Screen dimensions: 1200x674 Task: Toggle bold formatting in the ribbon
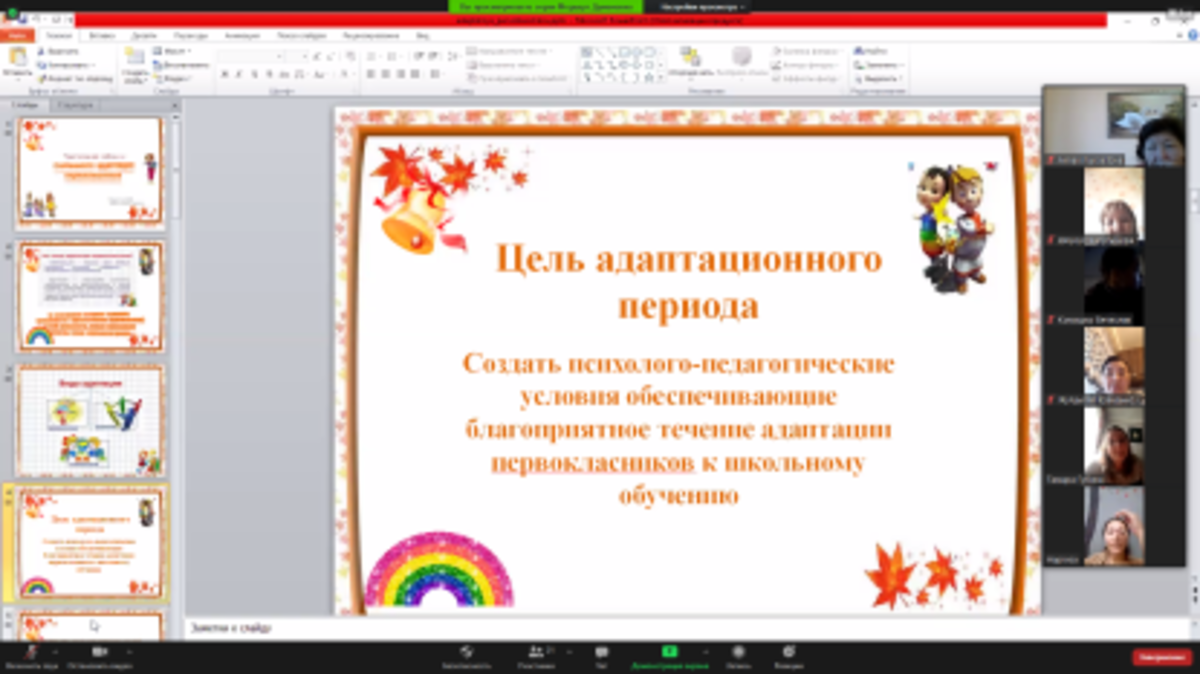[225, 74]
